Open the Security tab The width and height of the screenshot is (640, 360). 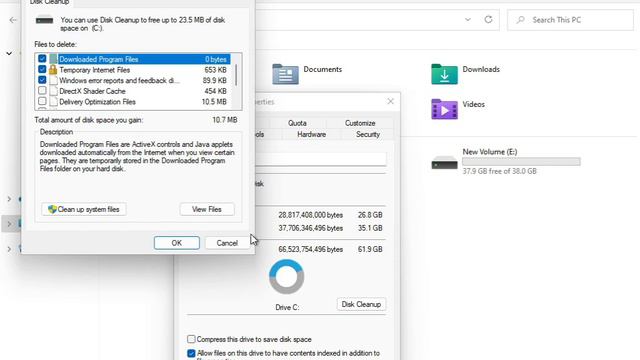[x=368, y=134]
